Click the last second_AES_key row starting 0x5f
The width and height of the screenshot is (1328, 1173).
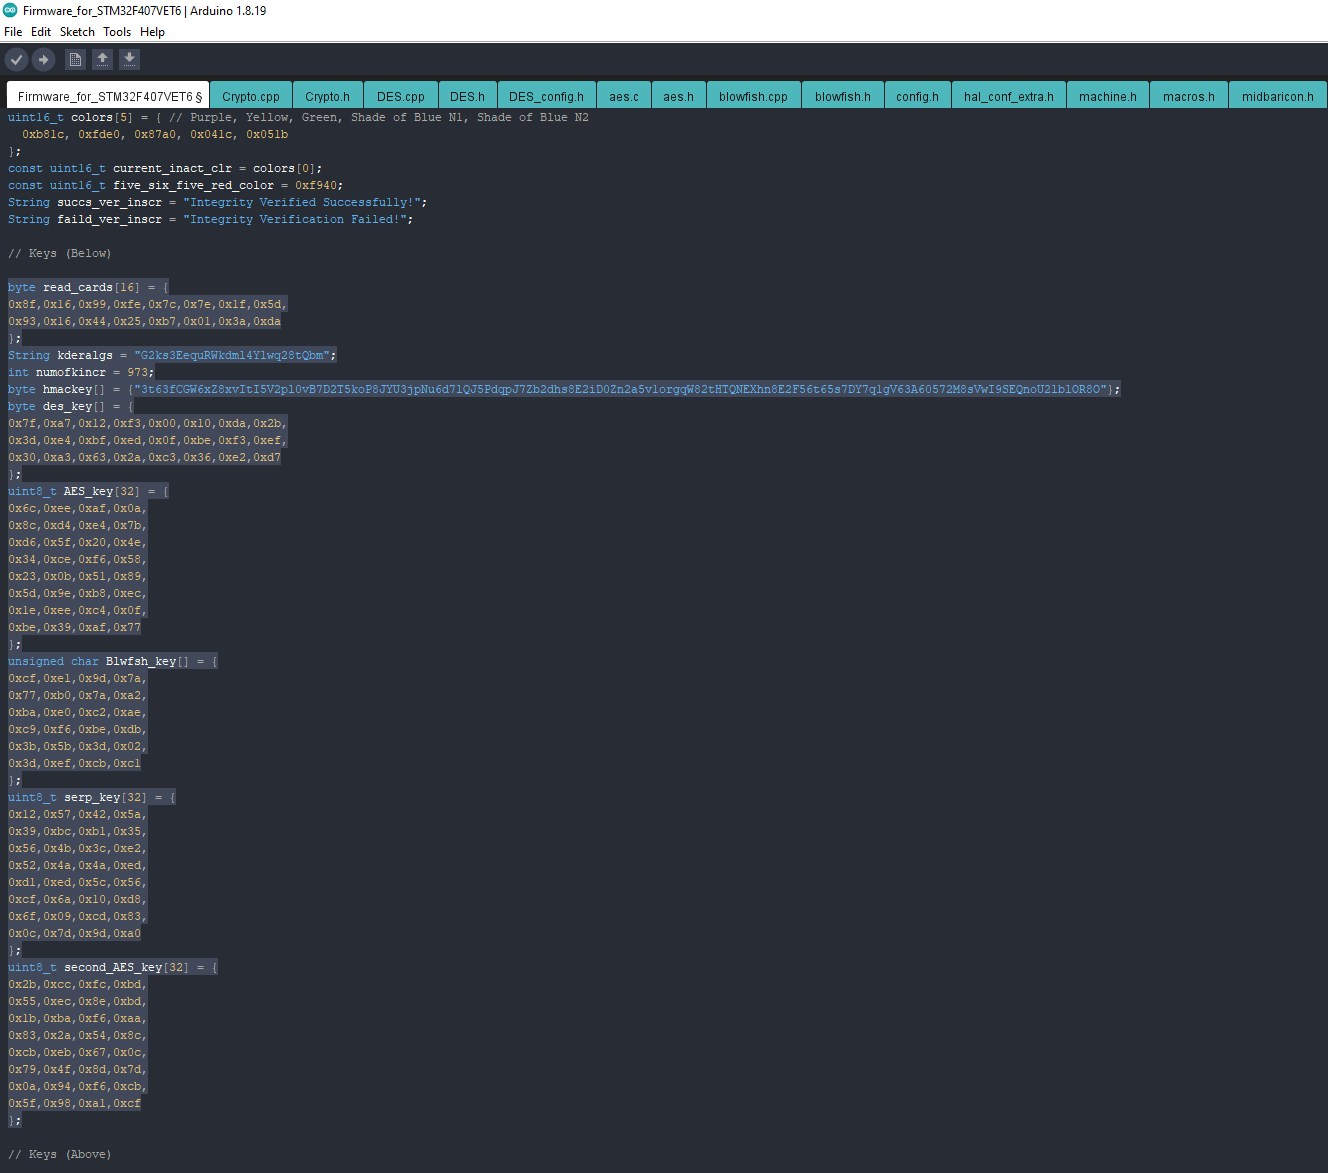(x=75, y=1103)
